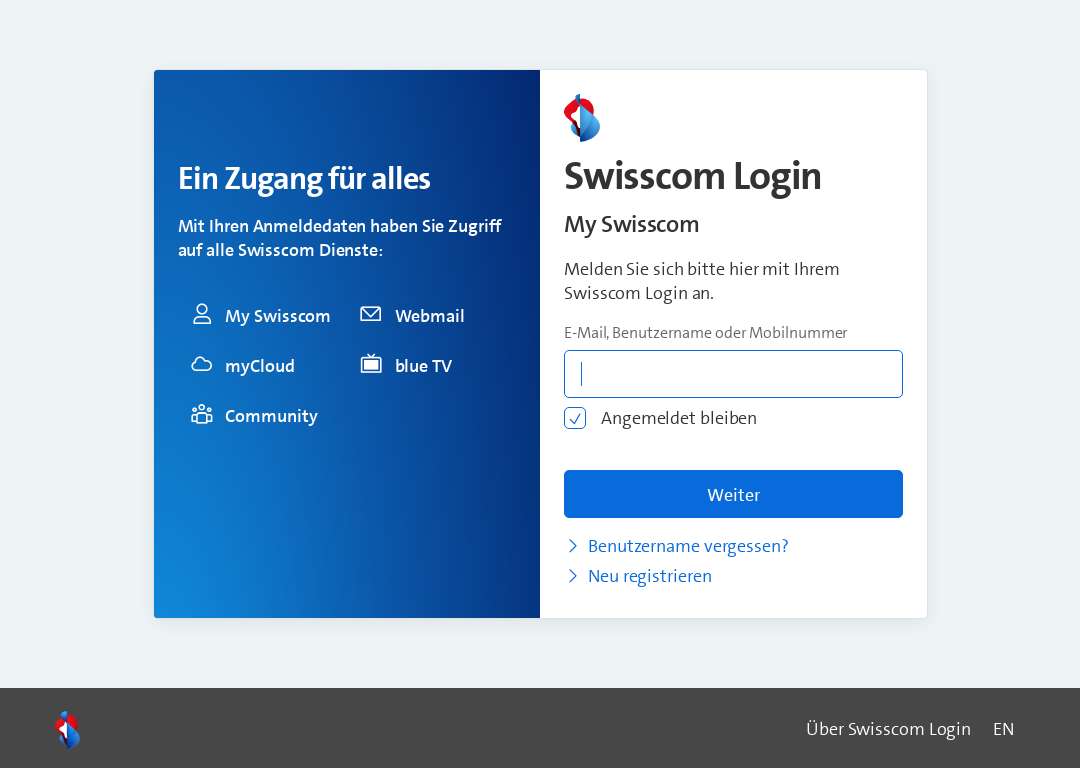Focus the E-Mail, Benutzername oder Mobilnummer field
This screenshot has height=768, width=1080.
point(733,374)
